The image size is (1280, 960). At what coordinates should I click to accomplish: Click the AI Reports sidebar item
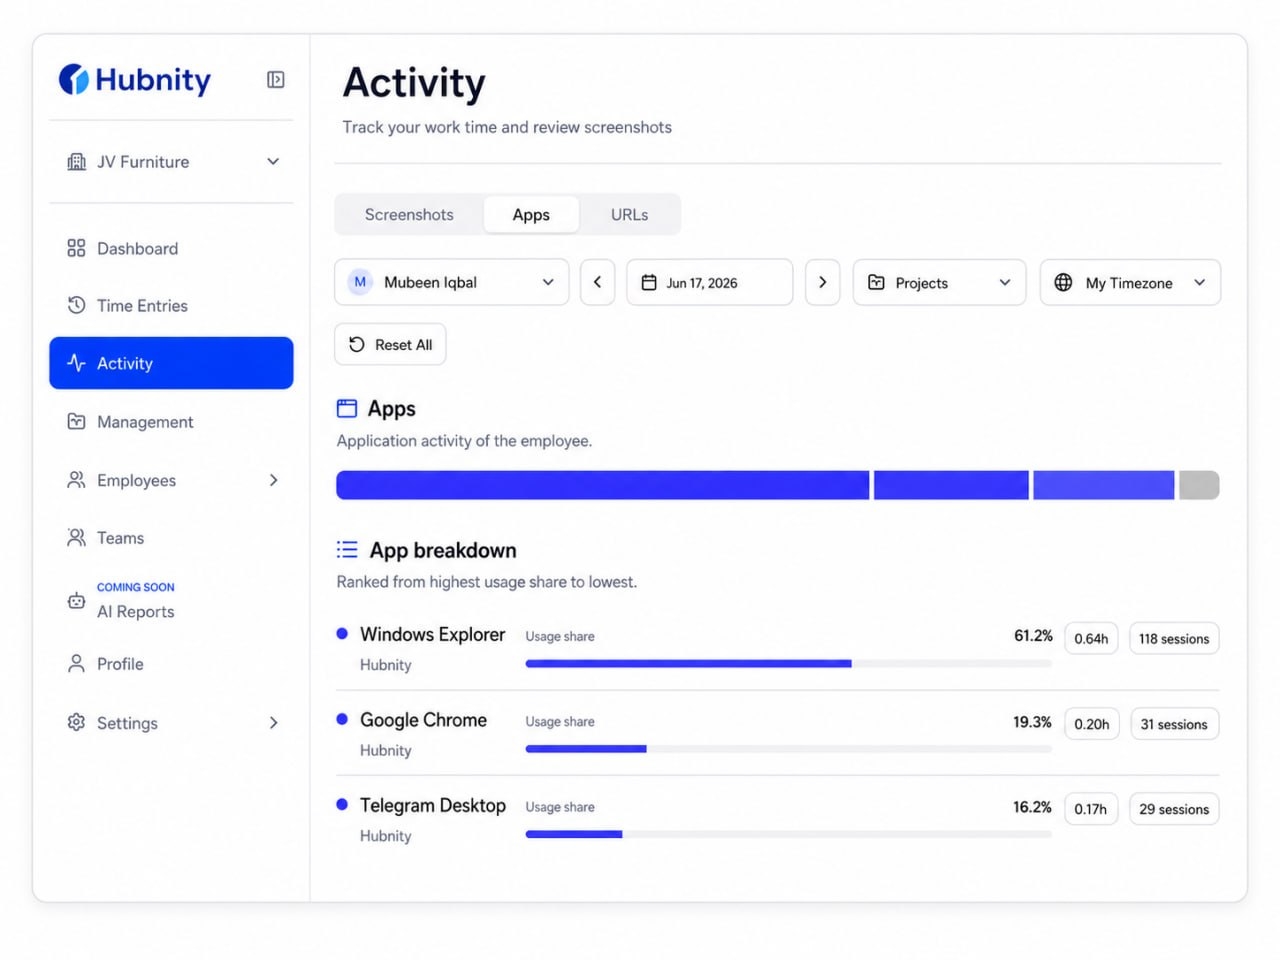click(171, 601)
